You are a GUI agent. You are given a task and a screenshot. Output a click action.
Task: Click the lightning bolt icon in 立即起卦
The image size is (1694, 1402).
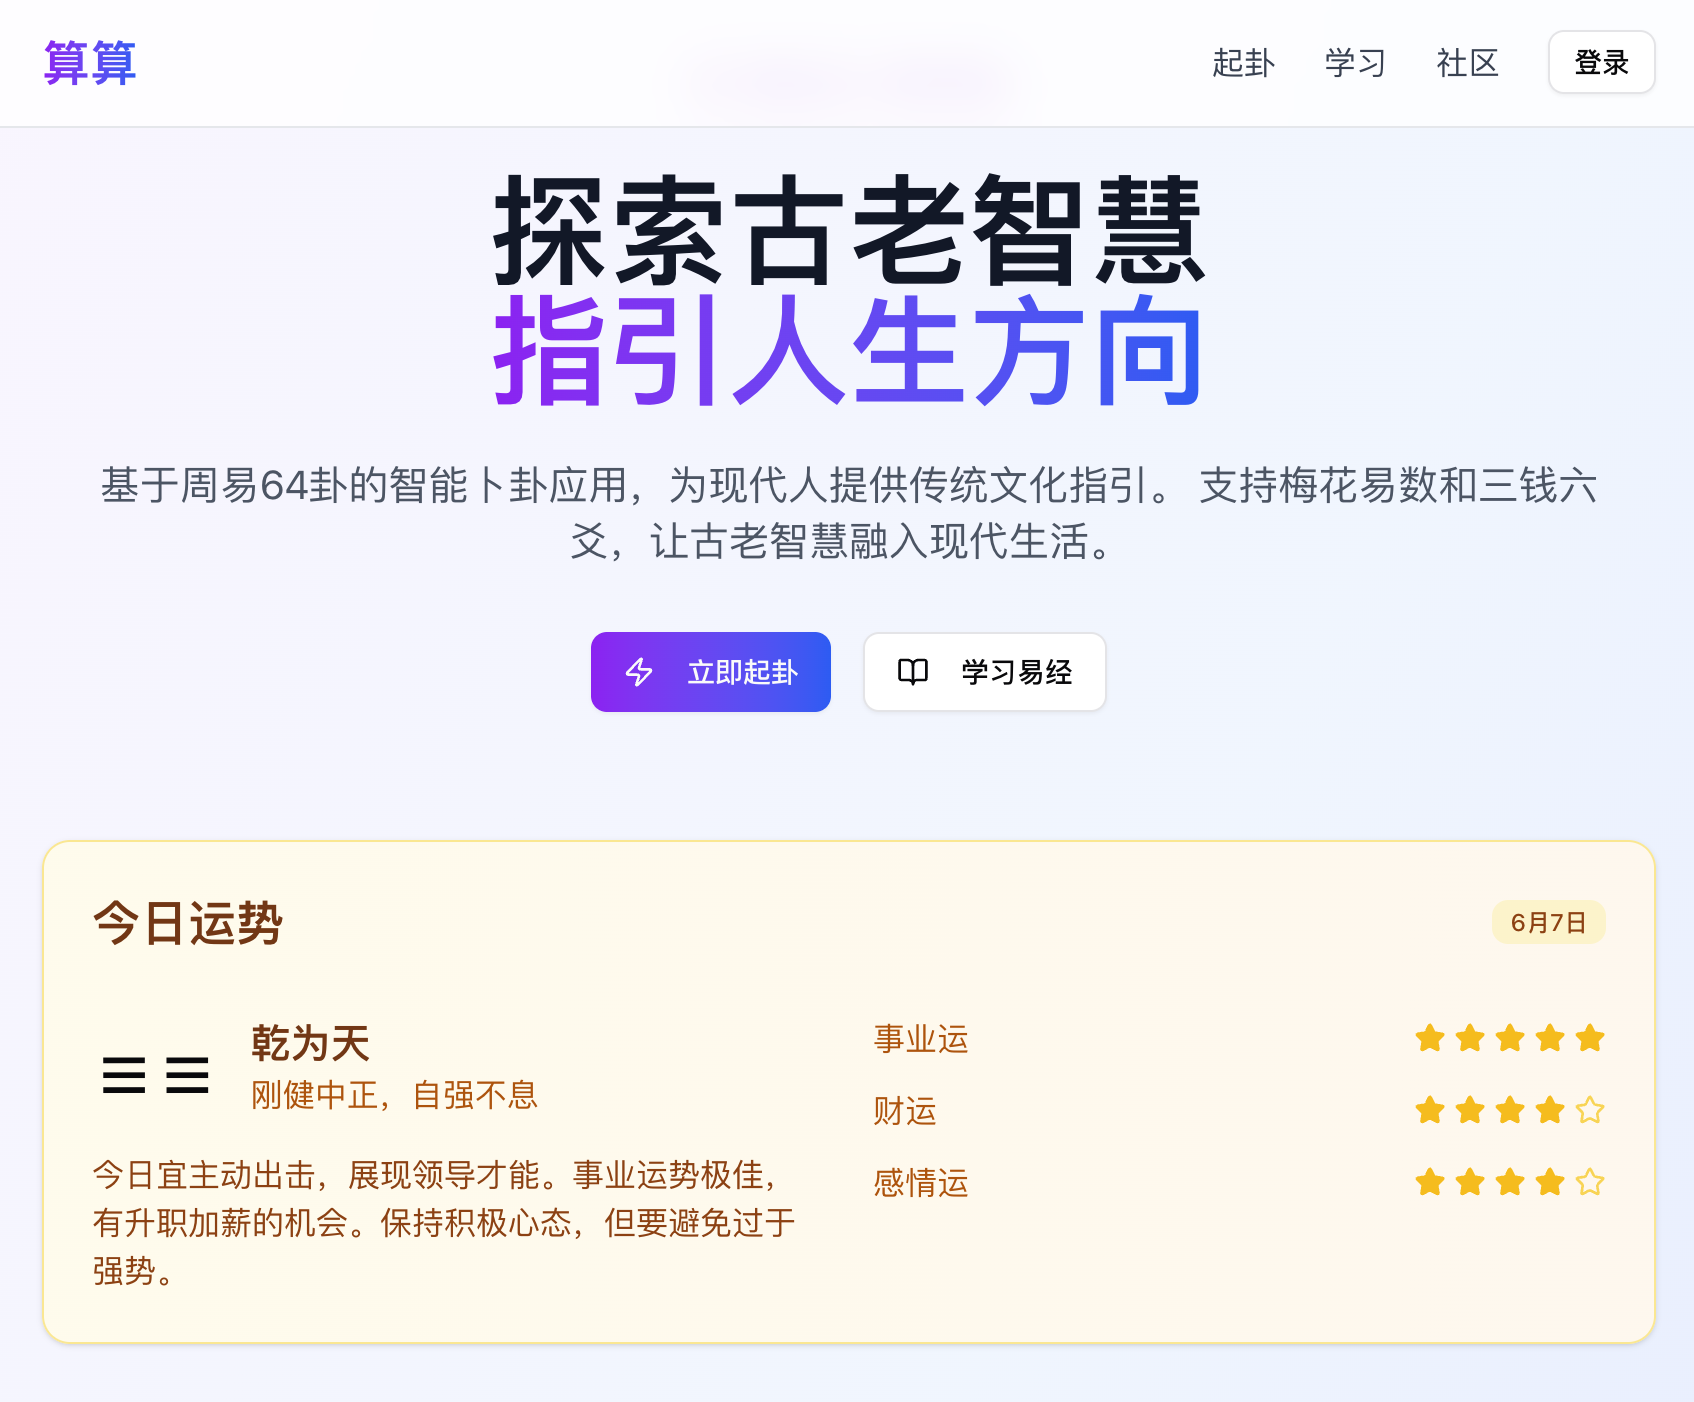tap(639, 672)
